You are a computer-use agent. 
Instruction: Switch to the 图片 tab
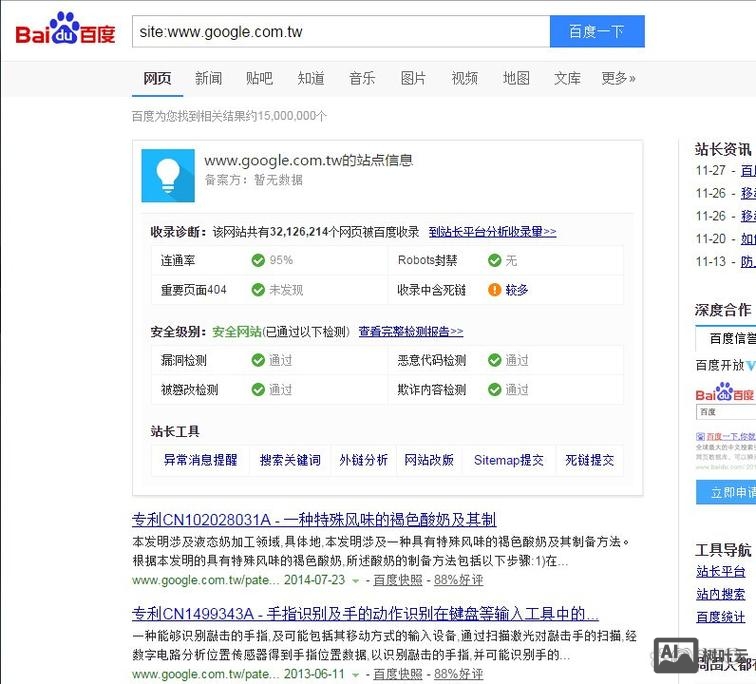413,78
